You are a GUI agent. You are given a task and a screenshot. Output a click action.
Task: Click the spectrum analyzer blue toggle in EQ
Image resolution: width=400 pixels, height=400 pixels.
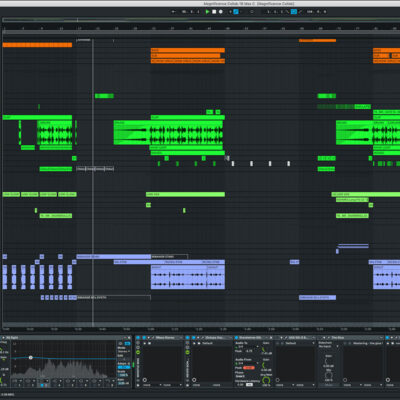coord(127,343)
